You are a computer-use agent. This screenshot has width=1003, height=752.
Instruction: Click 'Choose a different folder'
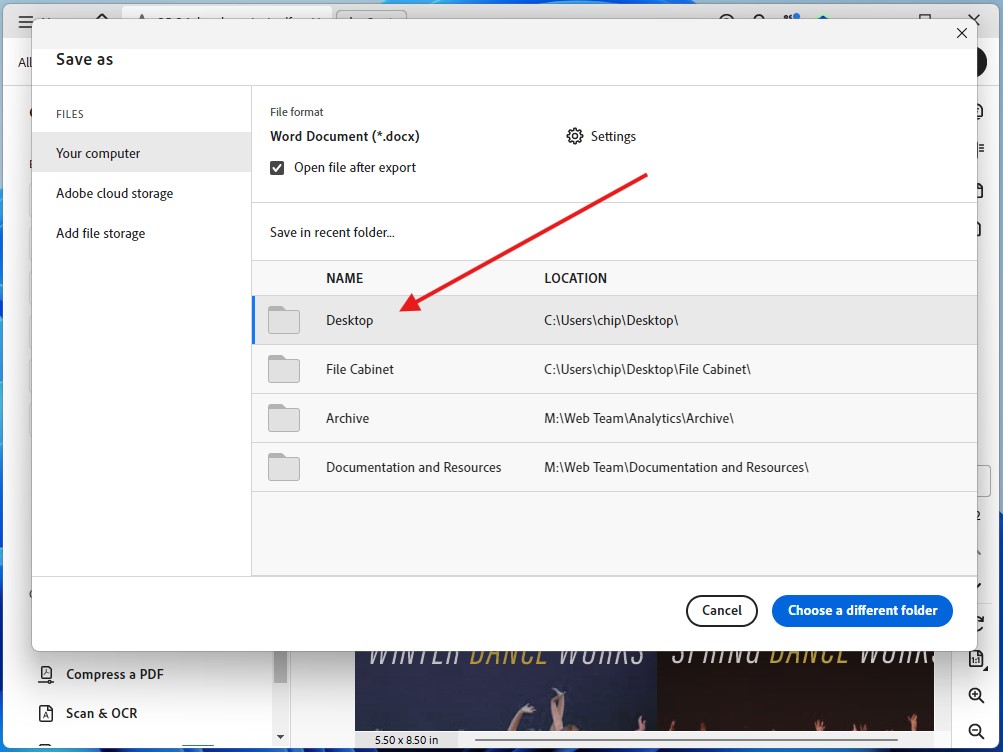pyautogui.click(x=861, y=610)
